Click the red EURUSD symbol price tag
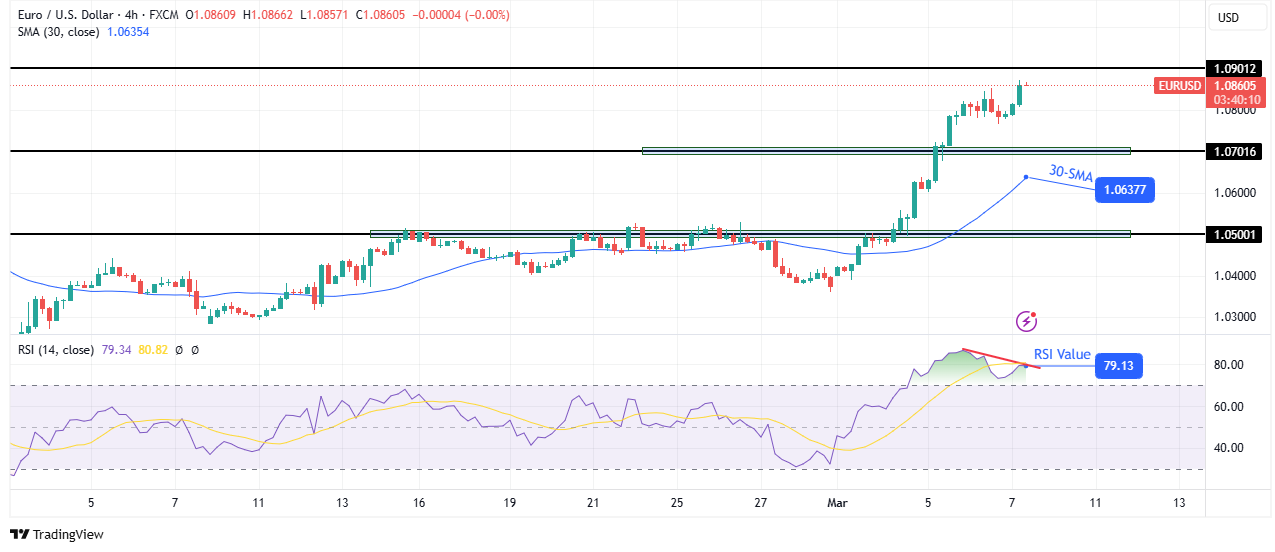The width and height of the screenshot is (1275, 552). (1179, 86)
